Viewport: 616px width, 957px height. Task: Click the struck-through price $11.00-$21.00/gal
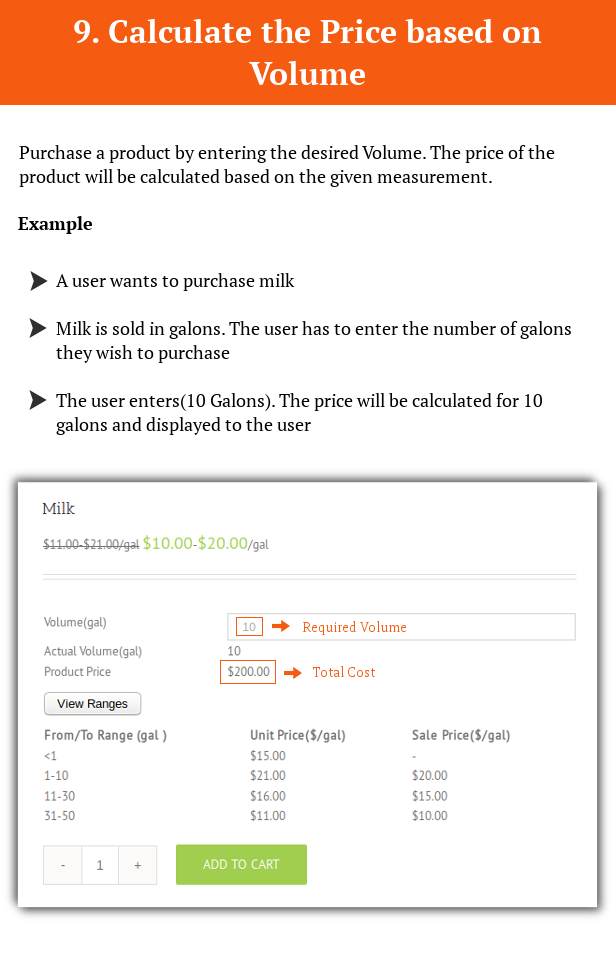click(x=91, y=544)
